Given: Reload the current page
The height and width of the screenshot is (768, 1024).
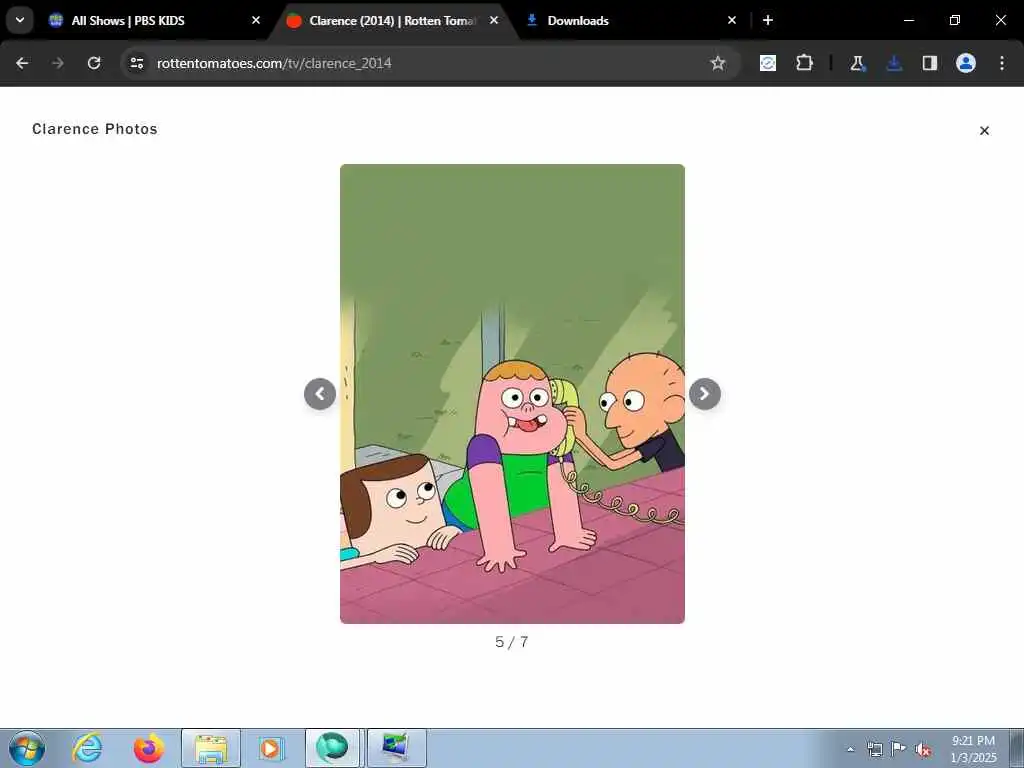Looking at the screenshot, I should pos(94,63).
